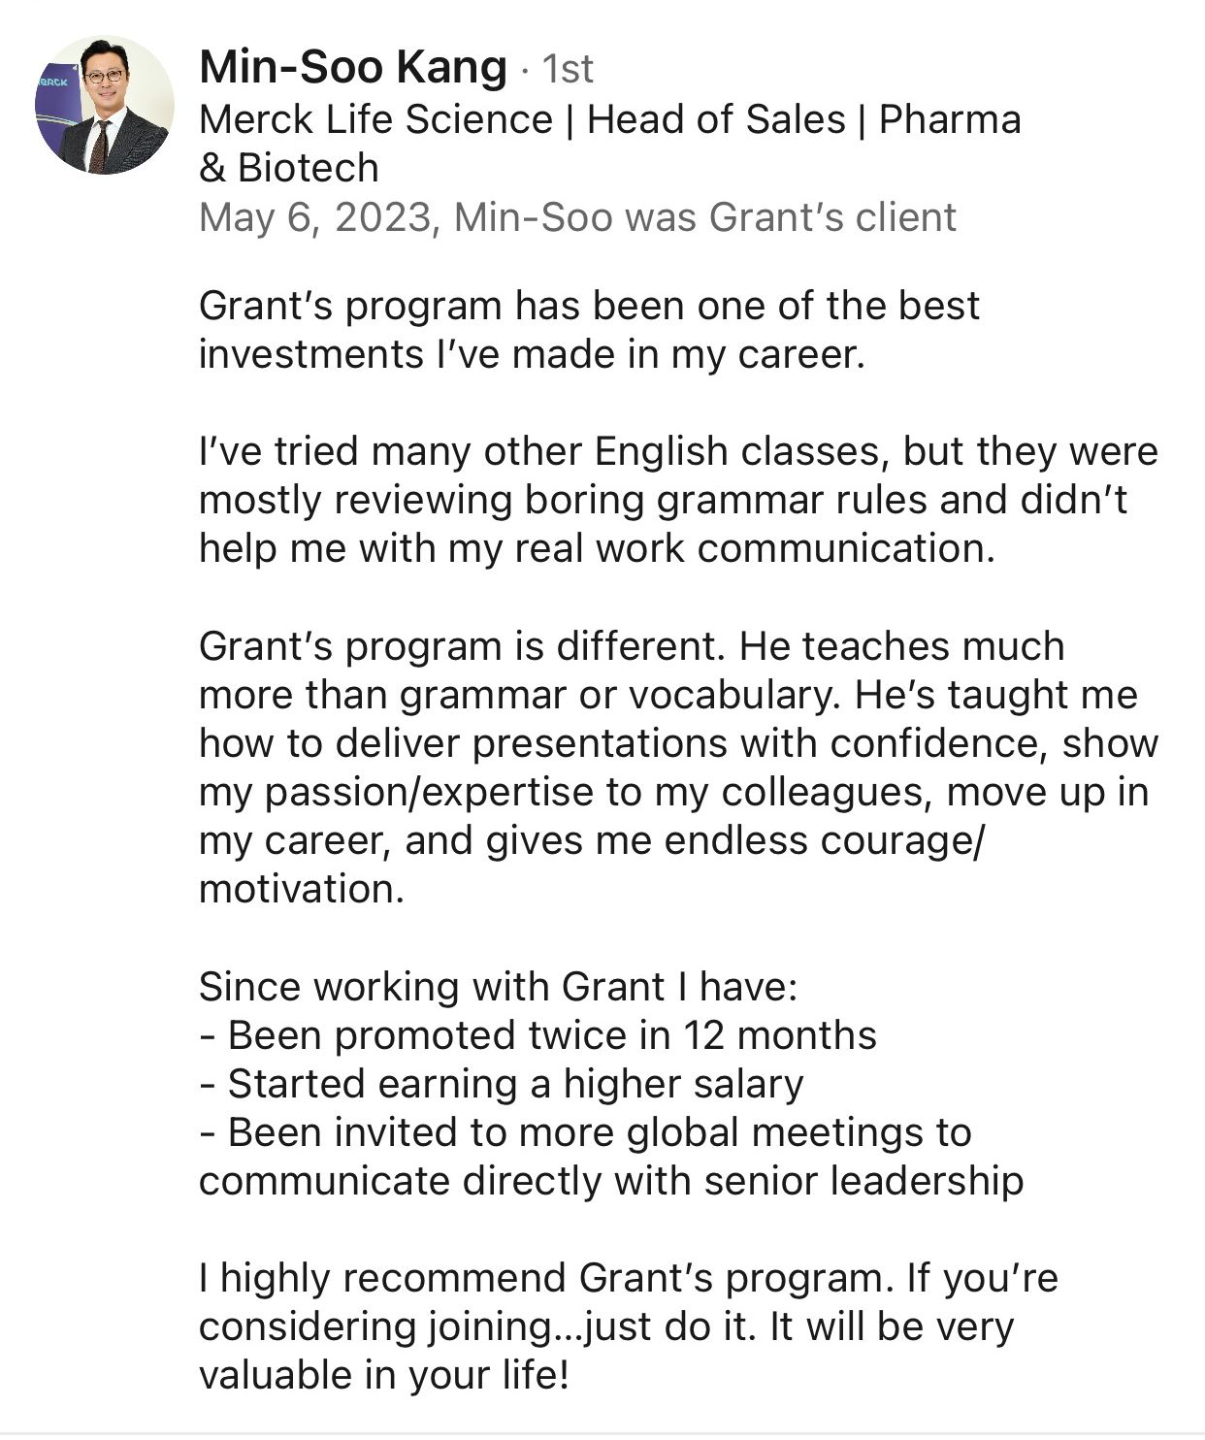Click the "Started earning a higher salary" bullet
1205x1440 pixels.
pyautogui.click(x=501, y=1084)
